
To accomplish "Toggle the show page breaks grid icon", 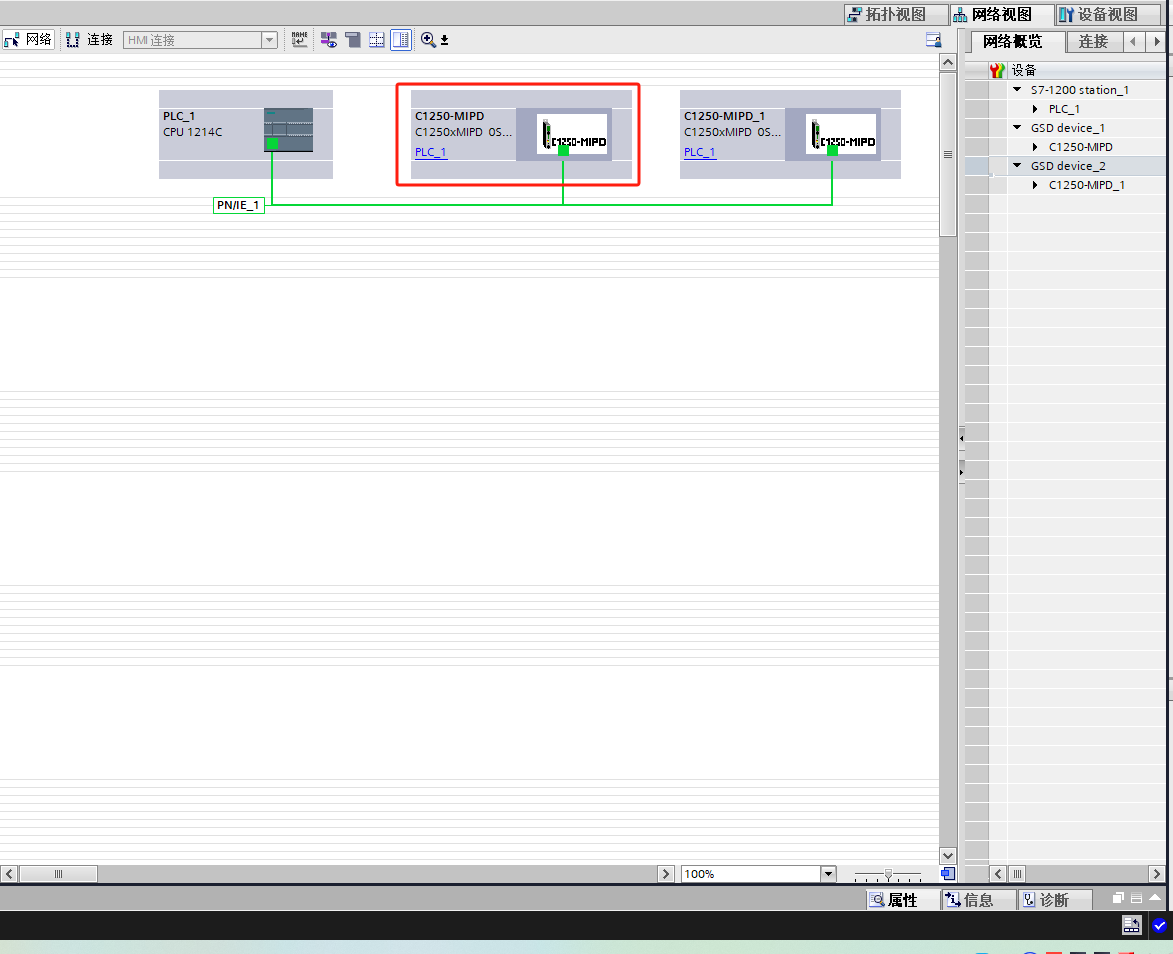I will click(377, 40).
